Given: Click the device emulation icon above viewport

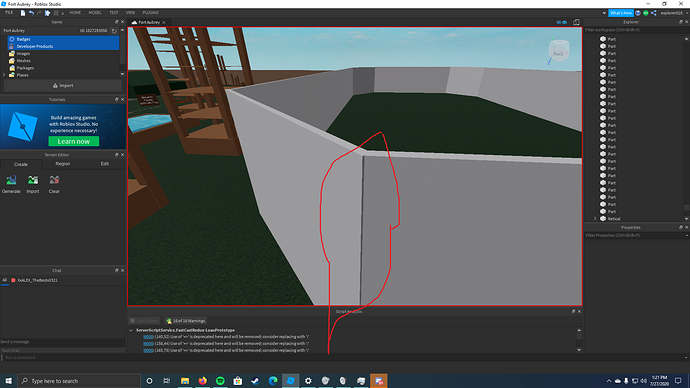Looking at the screenshot, I should pos(576,22).
